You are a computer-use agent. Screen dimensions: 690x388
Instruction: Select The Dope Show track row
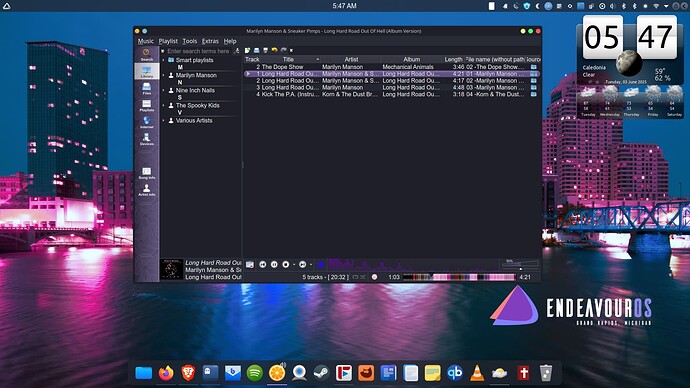coord(392,67)
